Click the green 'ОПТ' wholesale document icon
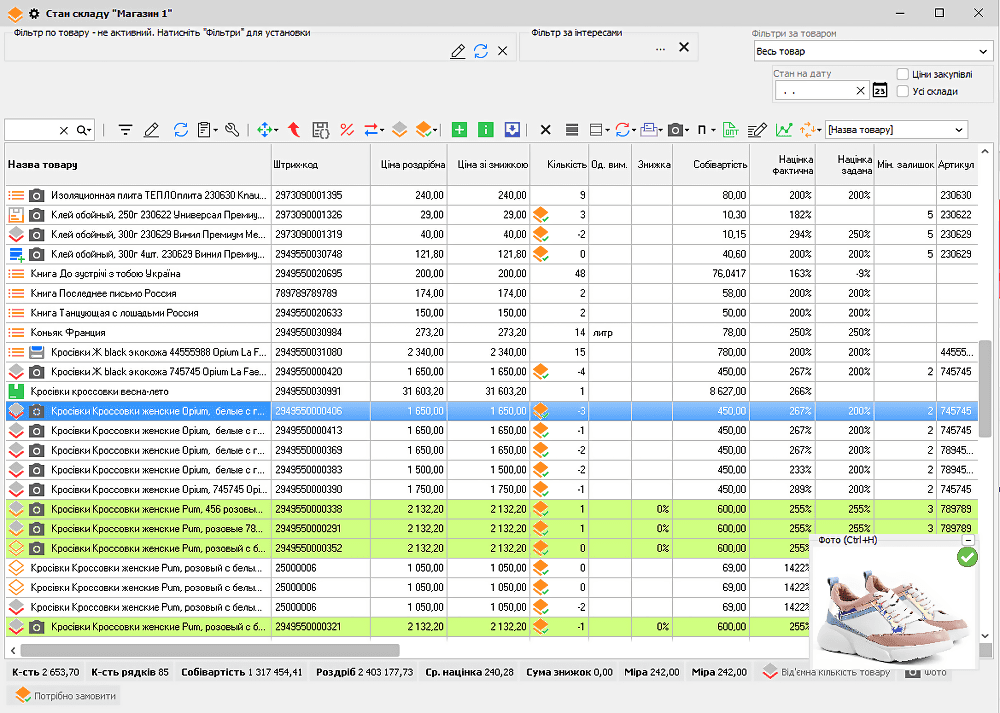 [731, 130]
